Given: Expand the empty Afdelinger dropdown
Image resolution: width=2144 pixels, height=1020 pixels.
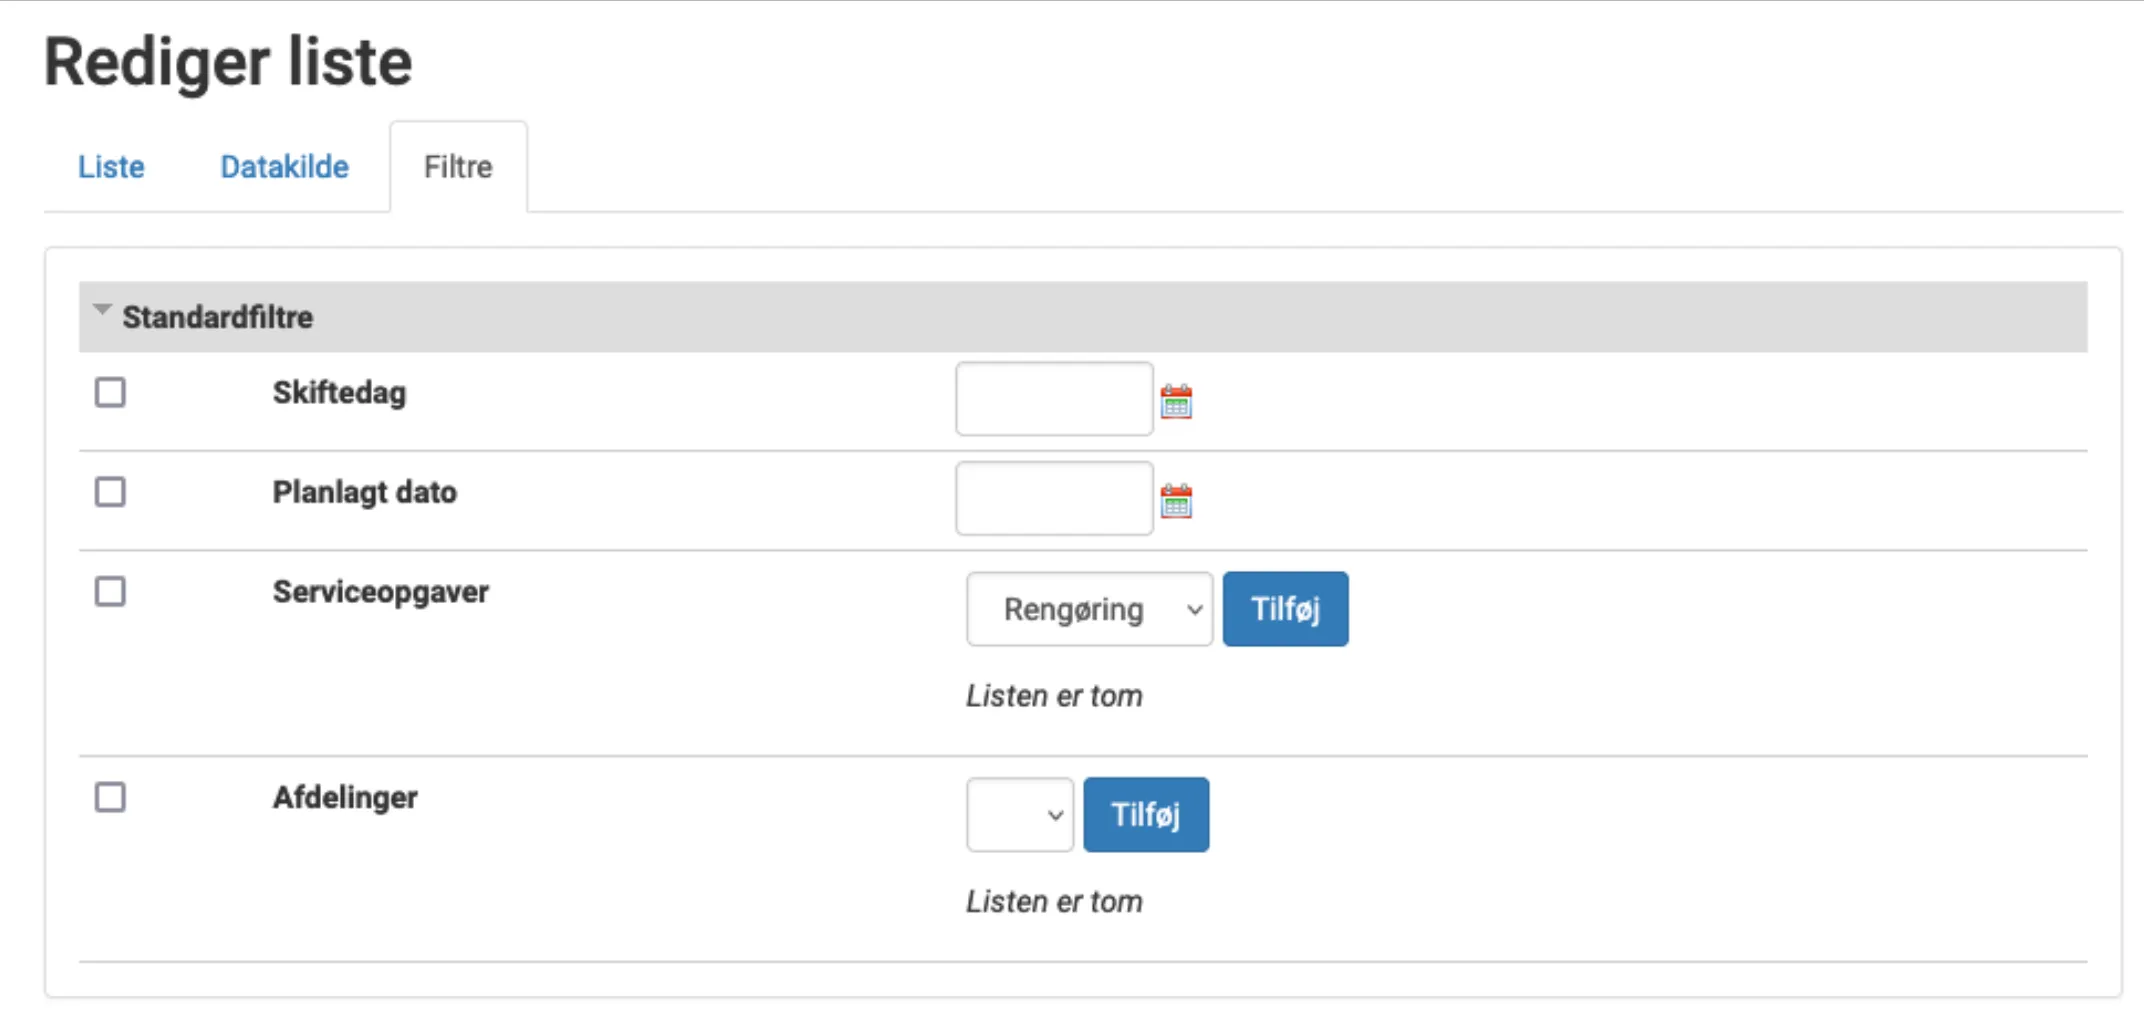Looking at the screenshot, I should click(x=1019, y=815).
